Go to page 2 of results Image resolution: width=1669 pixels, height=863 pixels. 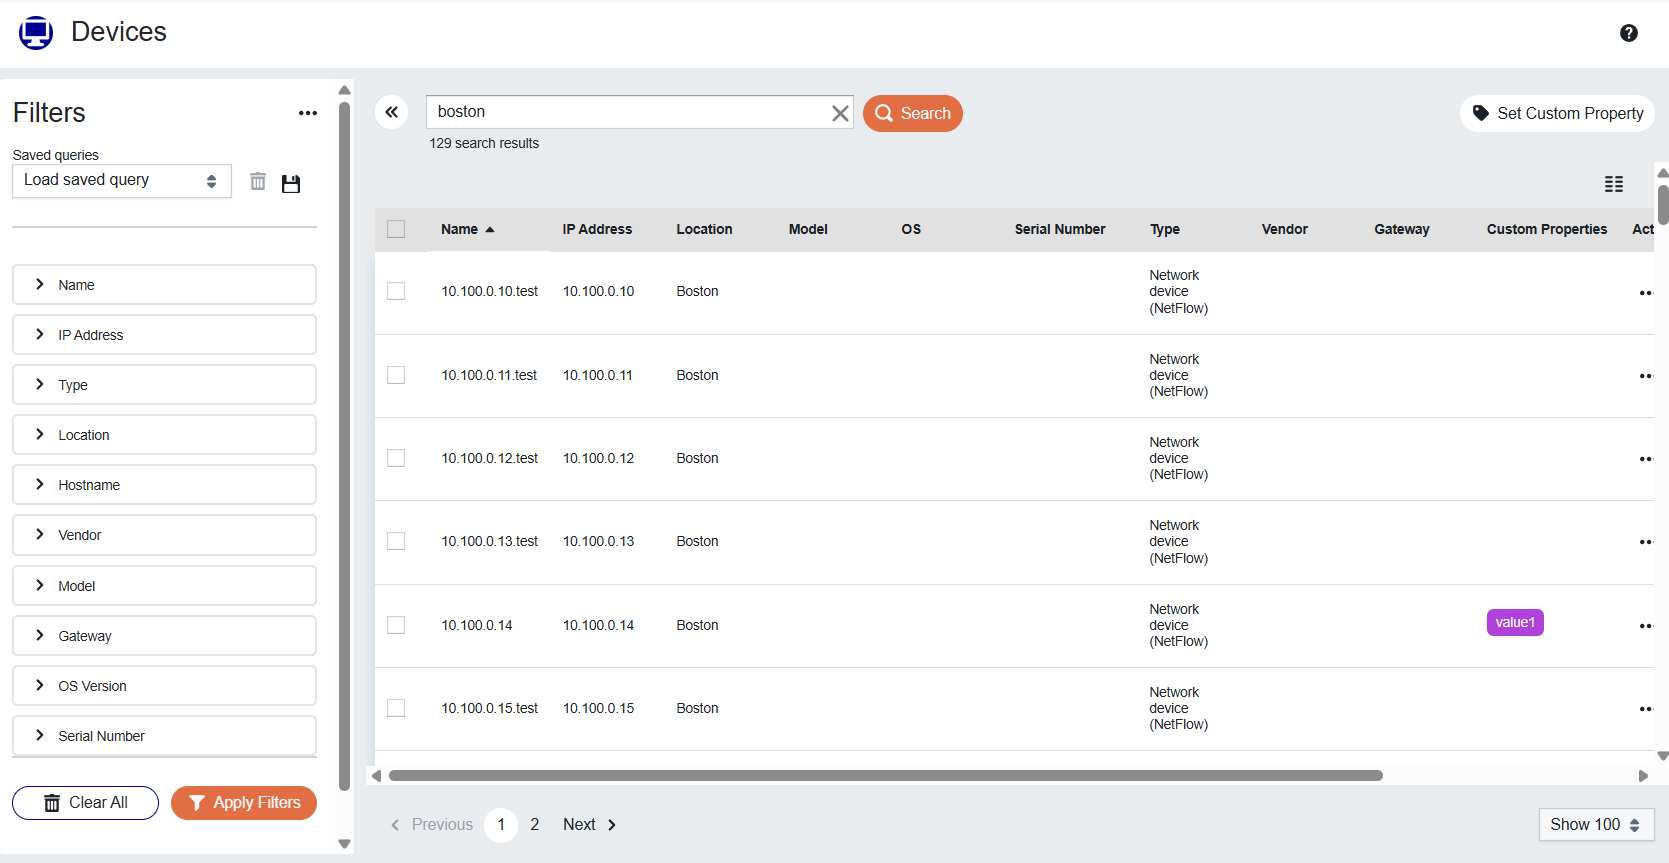[534, 825]
